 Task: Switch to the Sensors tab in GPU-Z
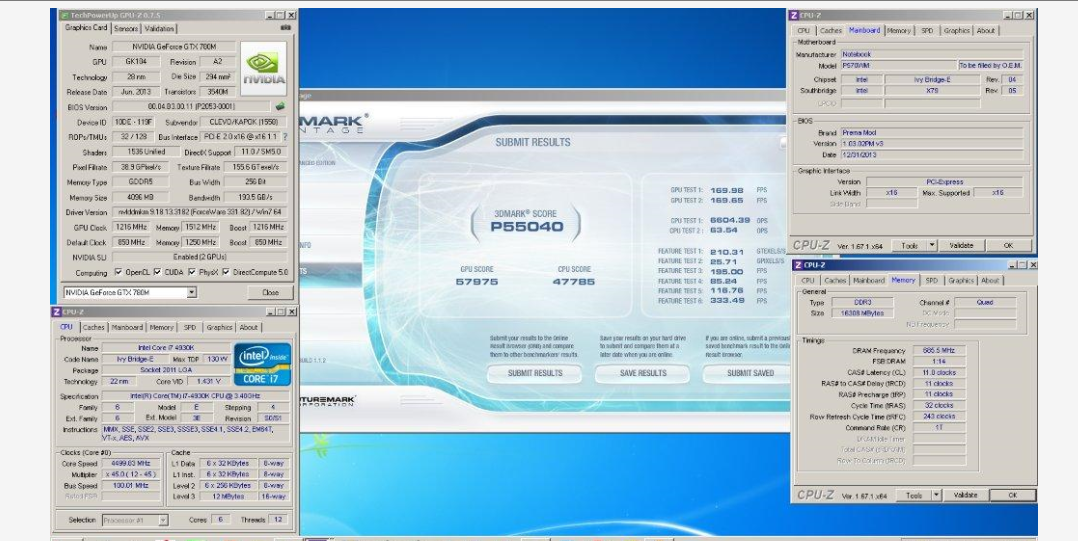pyautogui.click(x=126, y=29)
